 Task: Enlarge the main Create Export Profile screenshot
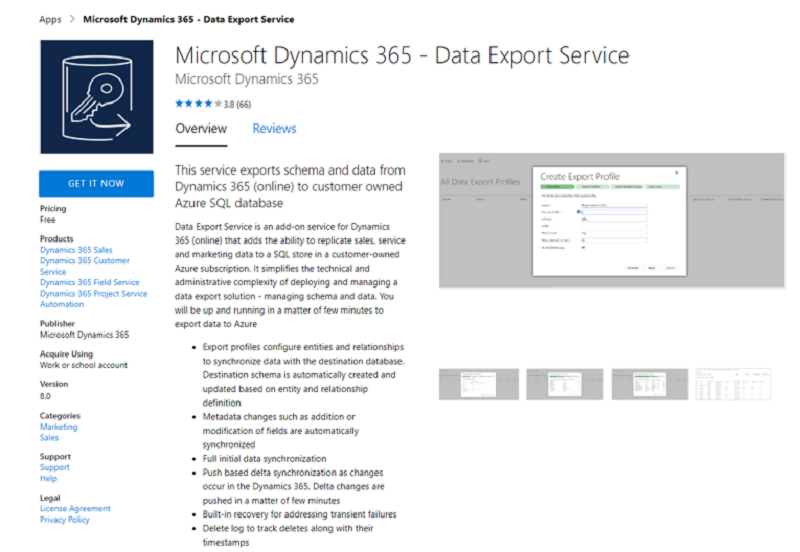tap(611, 221)
